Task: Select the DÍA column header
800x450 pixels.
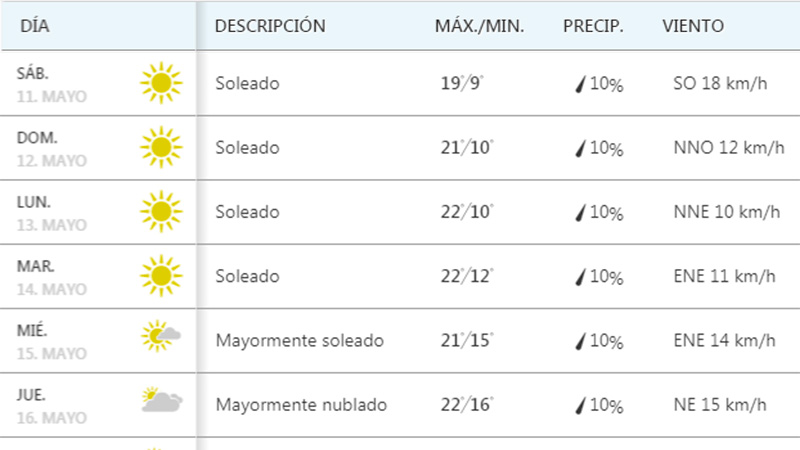Action: pos(35,26)
